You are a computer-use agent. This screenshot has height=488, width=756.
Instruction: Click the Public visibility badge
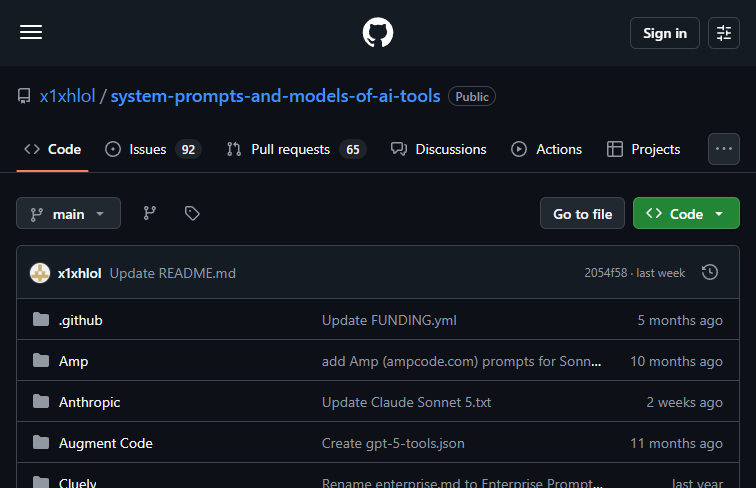coord(472,96)
